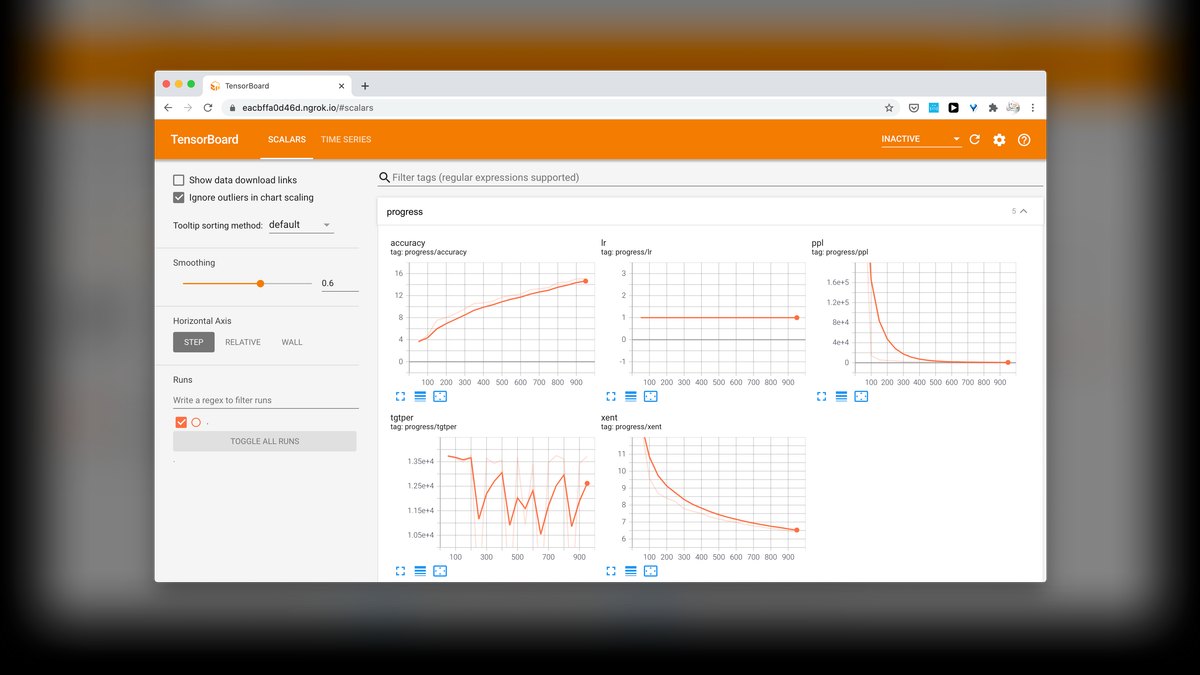Expand the accuracy chart to full size
The height and width of the screenshot is (675, 1200).
point(400,396)
